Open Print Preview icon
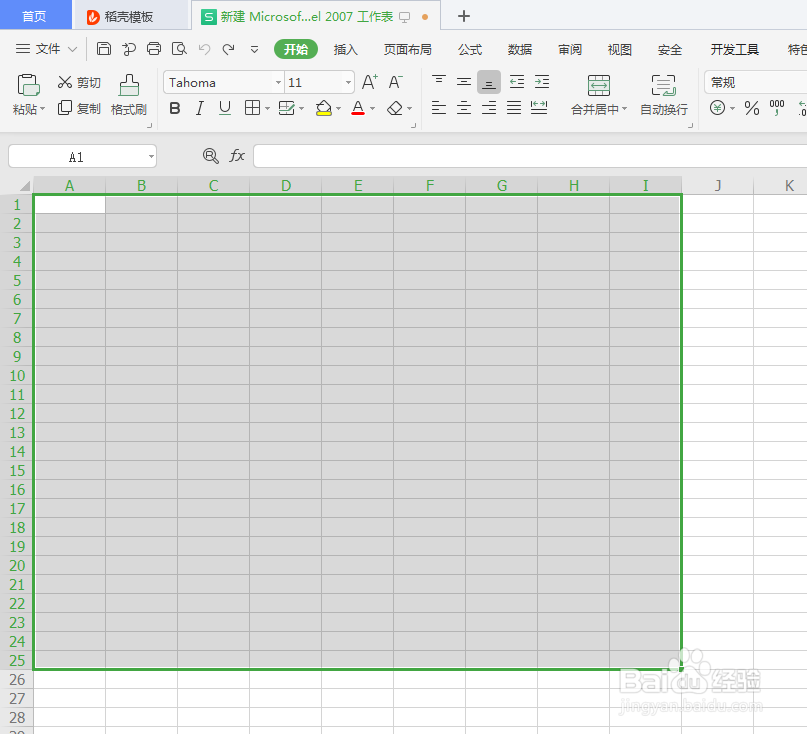The image size is (807, 734). pyautogui.click(x=179, y=49)
